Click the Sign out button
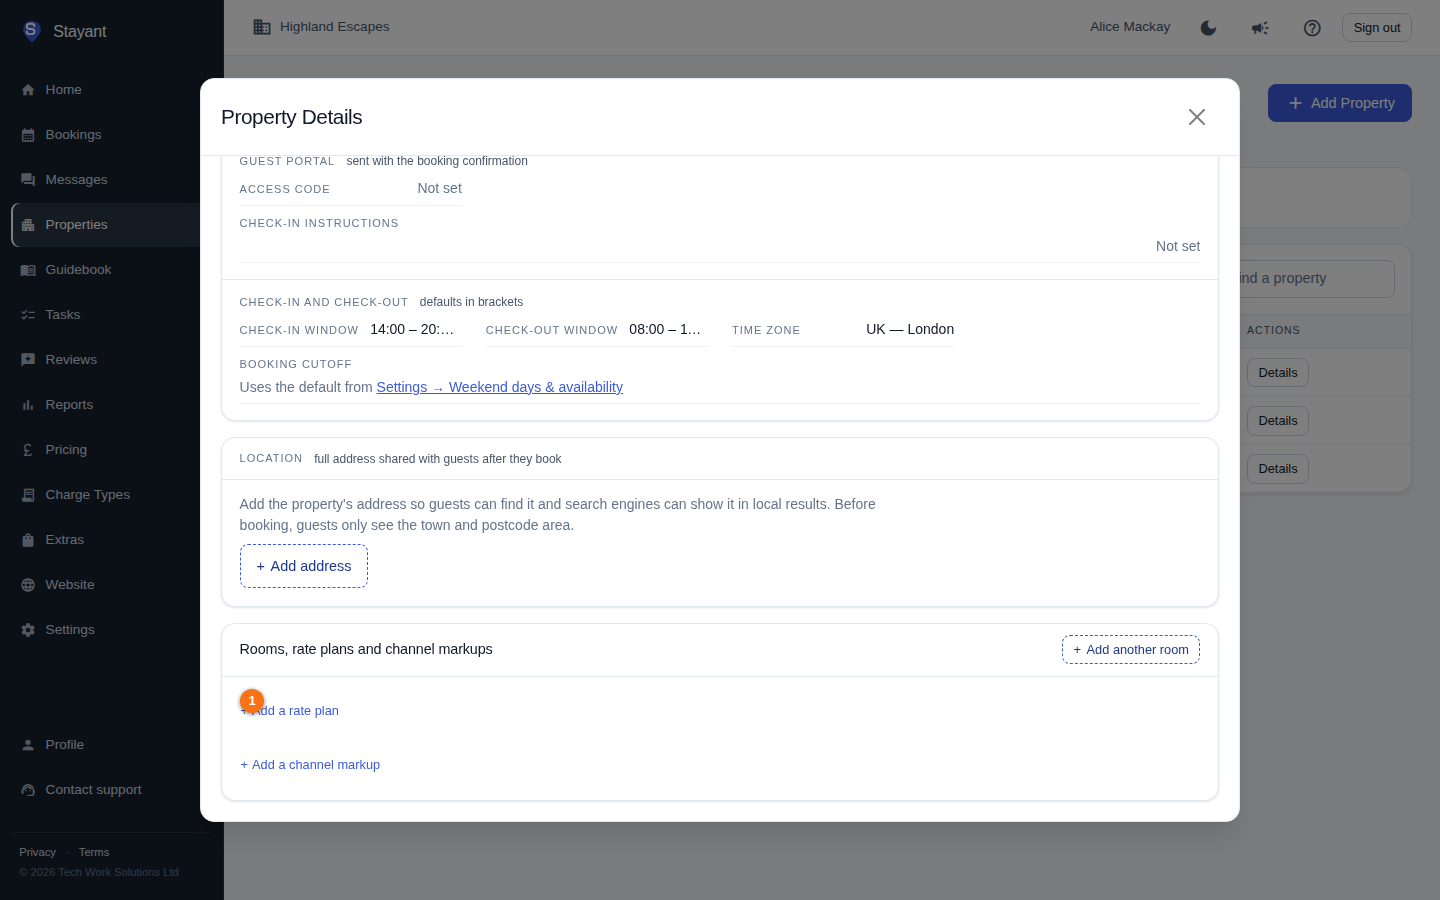 click(x=1377, y=28)
